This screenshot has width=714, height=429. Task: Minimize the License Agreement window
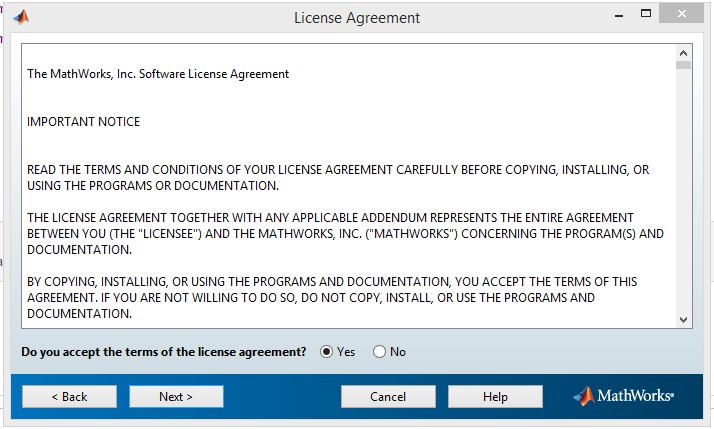pos(619,15)
